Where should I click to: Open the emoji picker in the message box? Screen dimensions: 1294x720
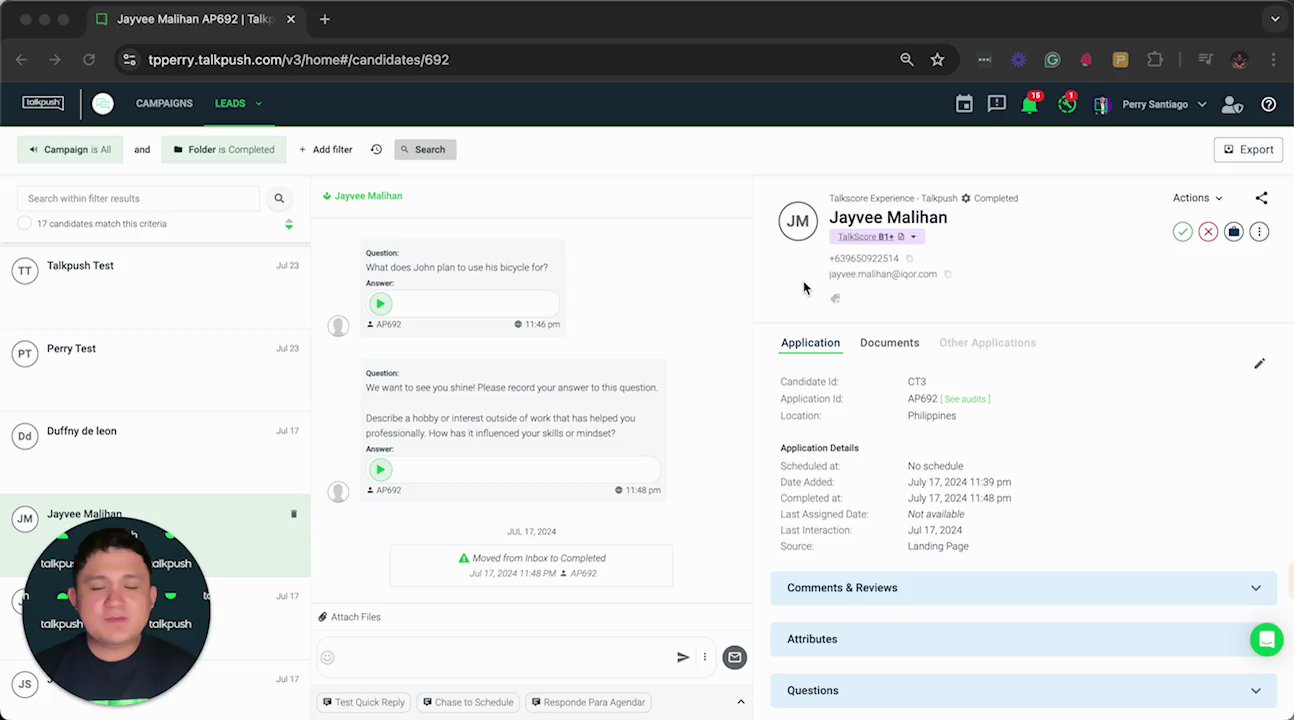(x=327, y=657)
